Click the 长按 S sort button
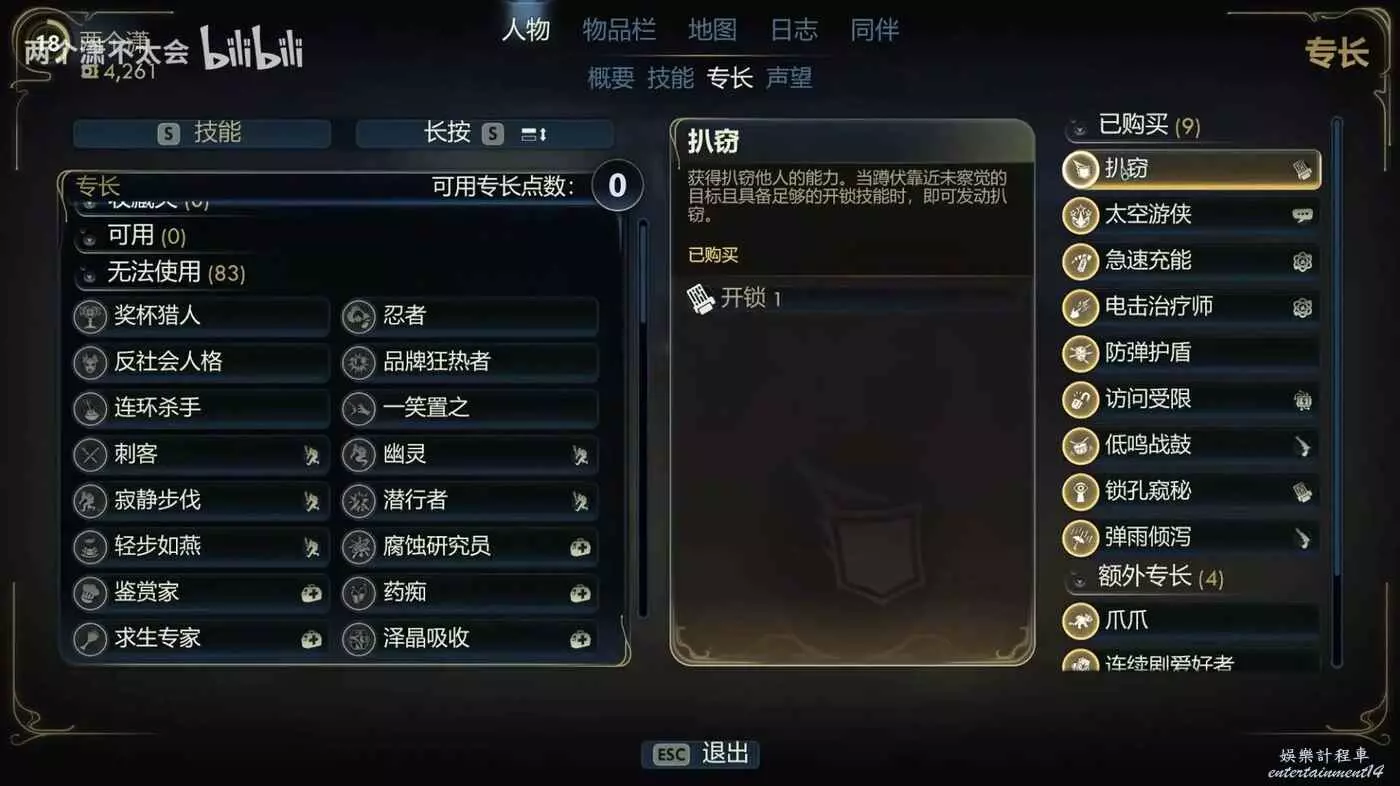Screen dimensions: 1400x786 pyautogui.click(x=485, y=133)
